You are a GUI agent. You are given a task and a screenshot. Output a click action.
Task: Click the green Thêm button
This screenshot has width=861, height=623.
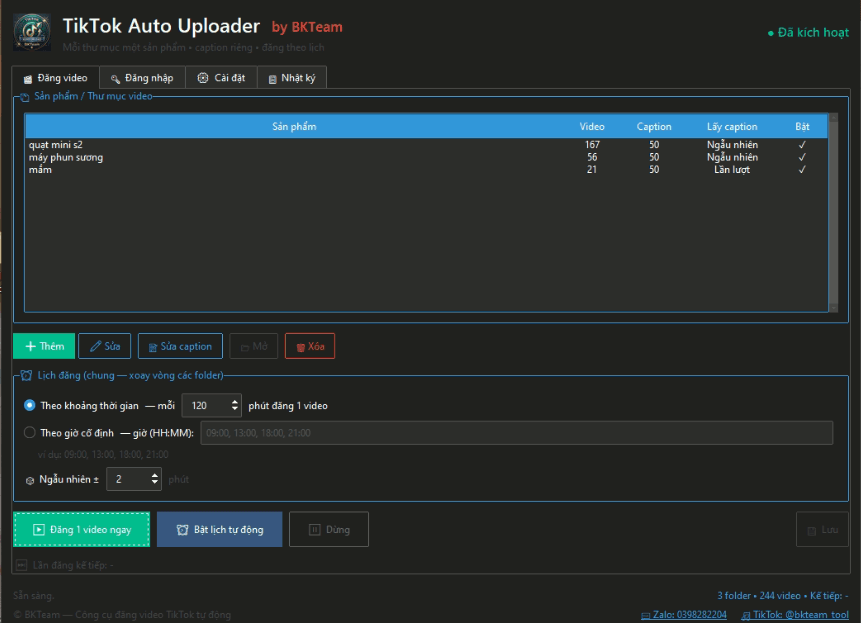point(44,346)
